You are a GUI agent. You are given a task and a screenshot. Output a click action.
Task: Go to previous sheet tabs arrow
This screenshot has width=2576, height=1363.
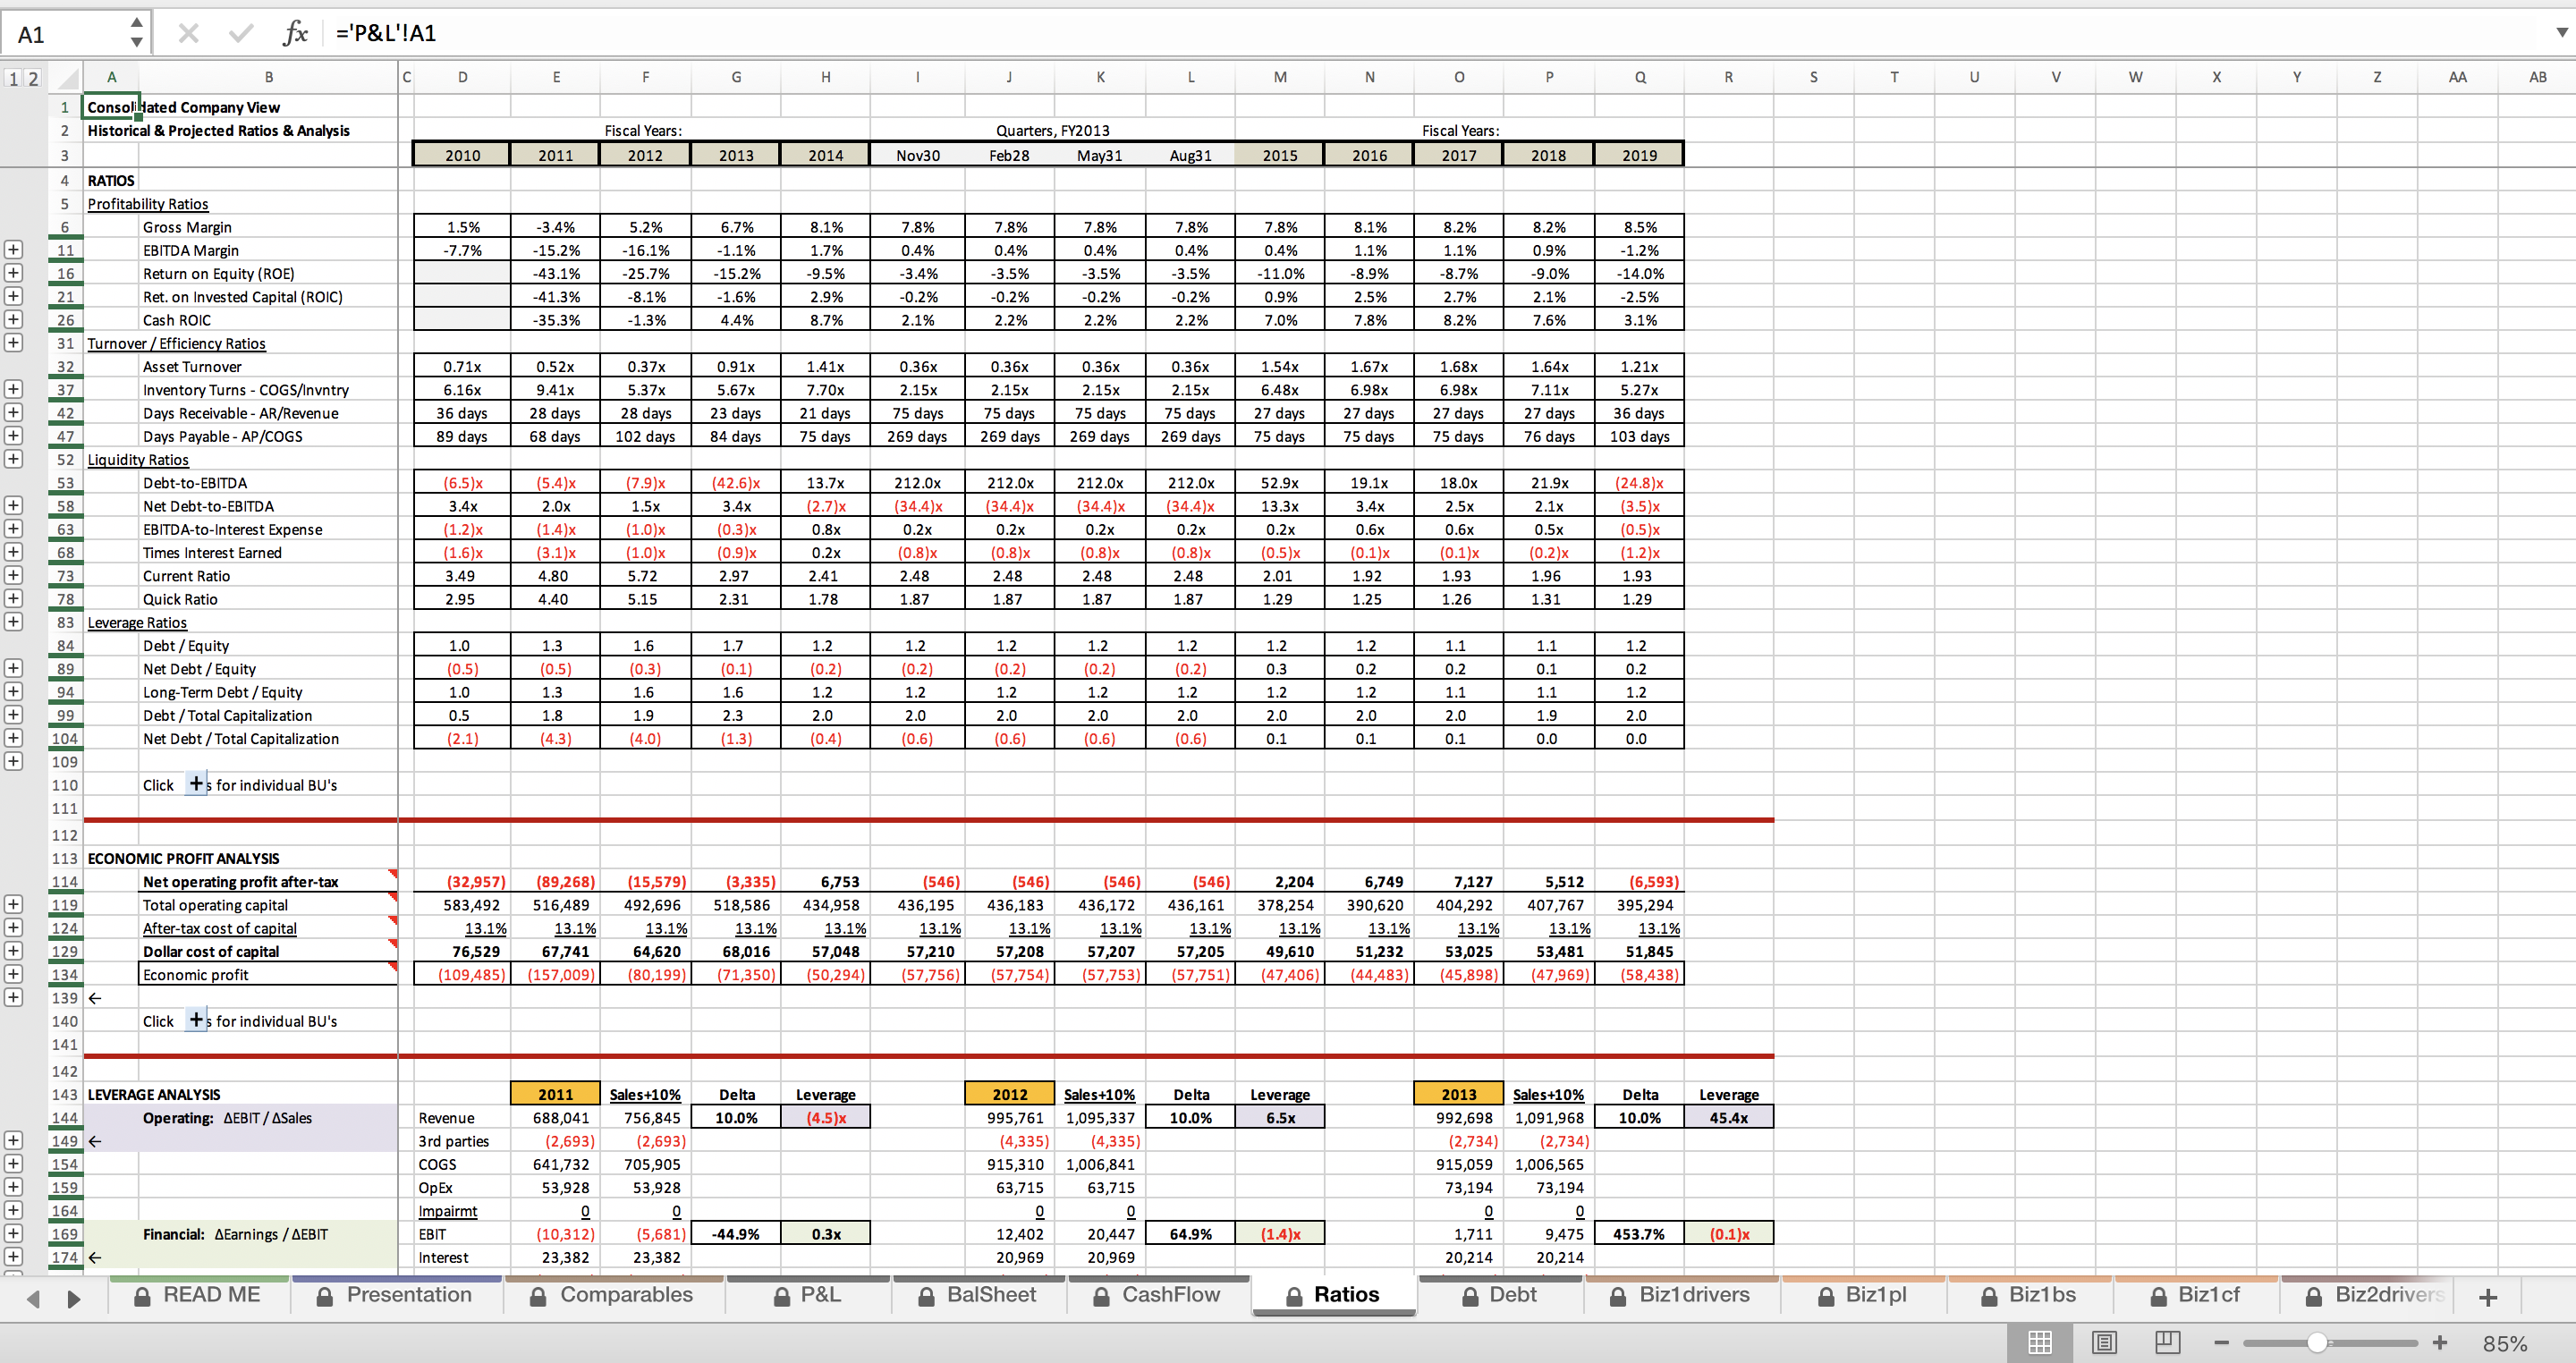(x=33, y=1298)
